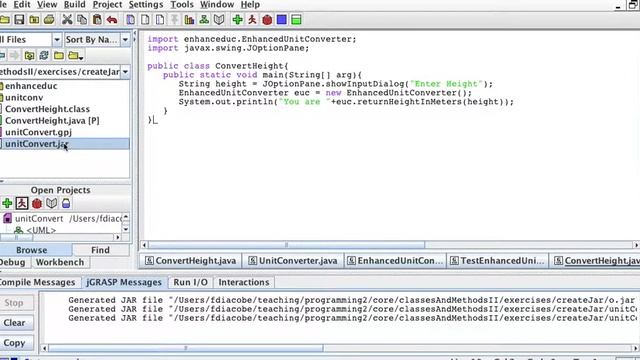Open the Window menu

217,4
